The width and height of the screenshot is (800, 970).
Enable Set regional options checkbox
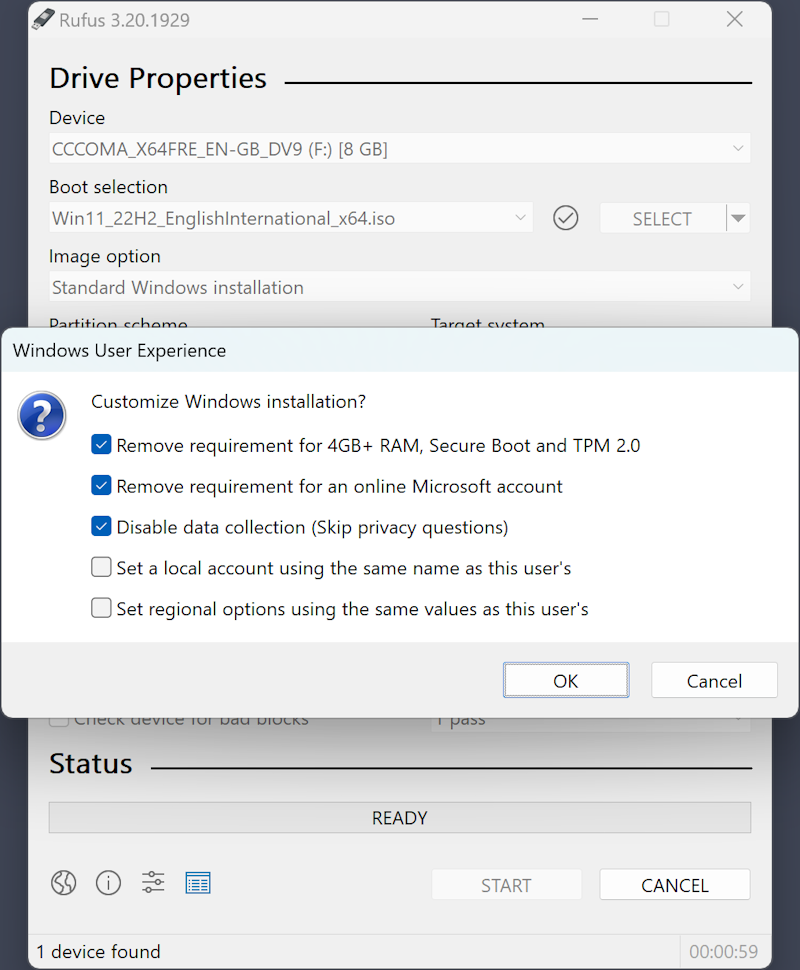point(101,608)
